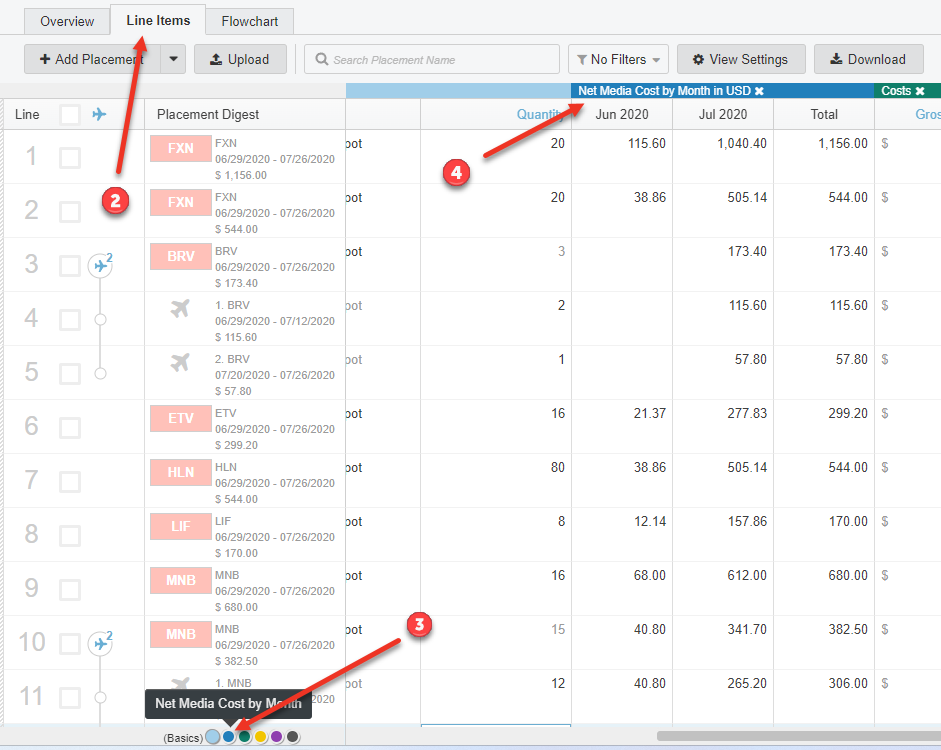Image resolution: width=941 pixels, height=750 pixels.
Task: Click the FXN vendor badge on line 1
Action: 181,149
